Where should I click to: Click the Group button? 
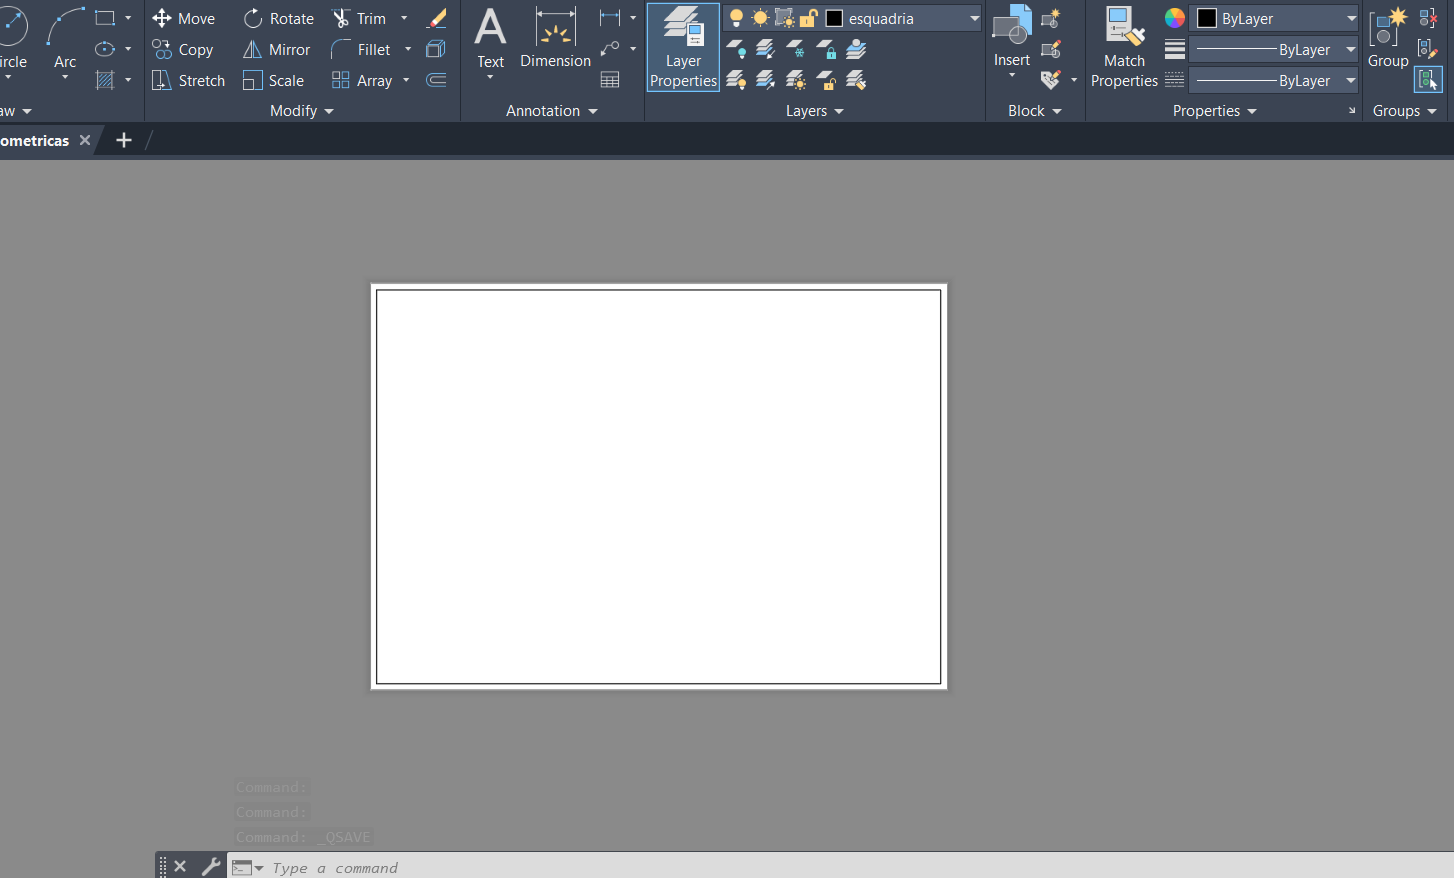pyautogui.click(x=1387, y=40)
